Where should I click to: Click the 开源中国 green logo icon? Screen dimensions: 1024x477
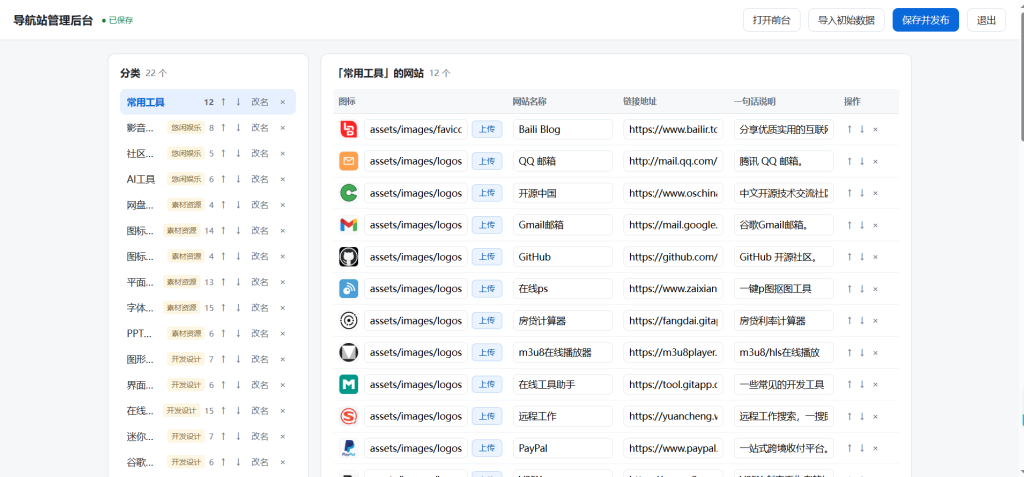click(x=349, y=193)
